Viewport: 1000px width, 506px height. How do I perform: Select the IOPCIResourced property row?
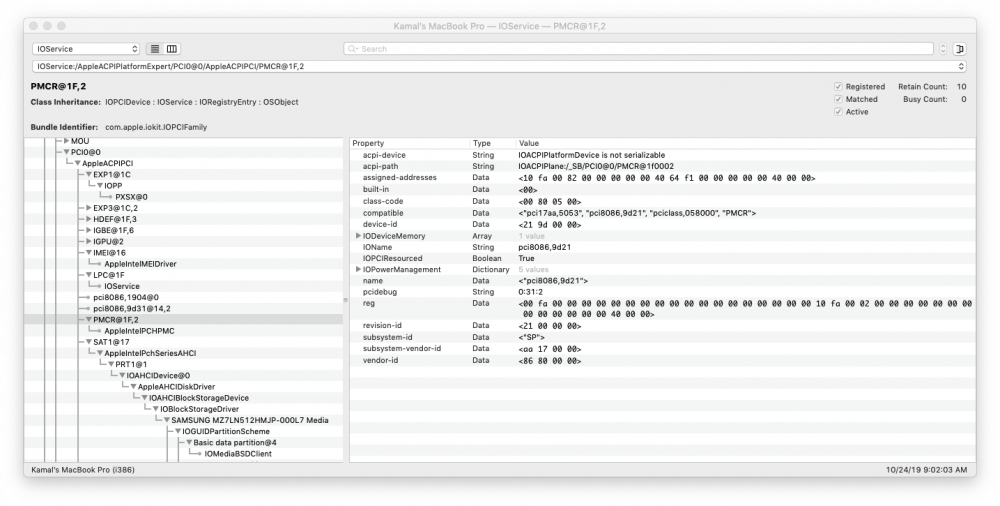click(663, 258)
